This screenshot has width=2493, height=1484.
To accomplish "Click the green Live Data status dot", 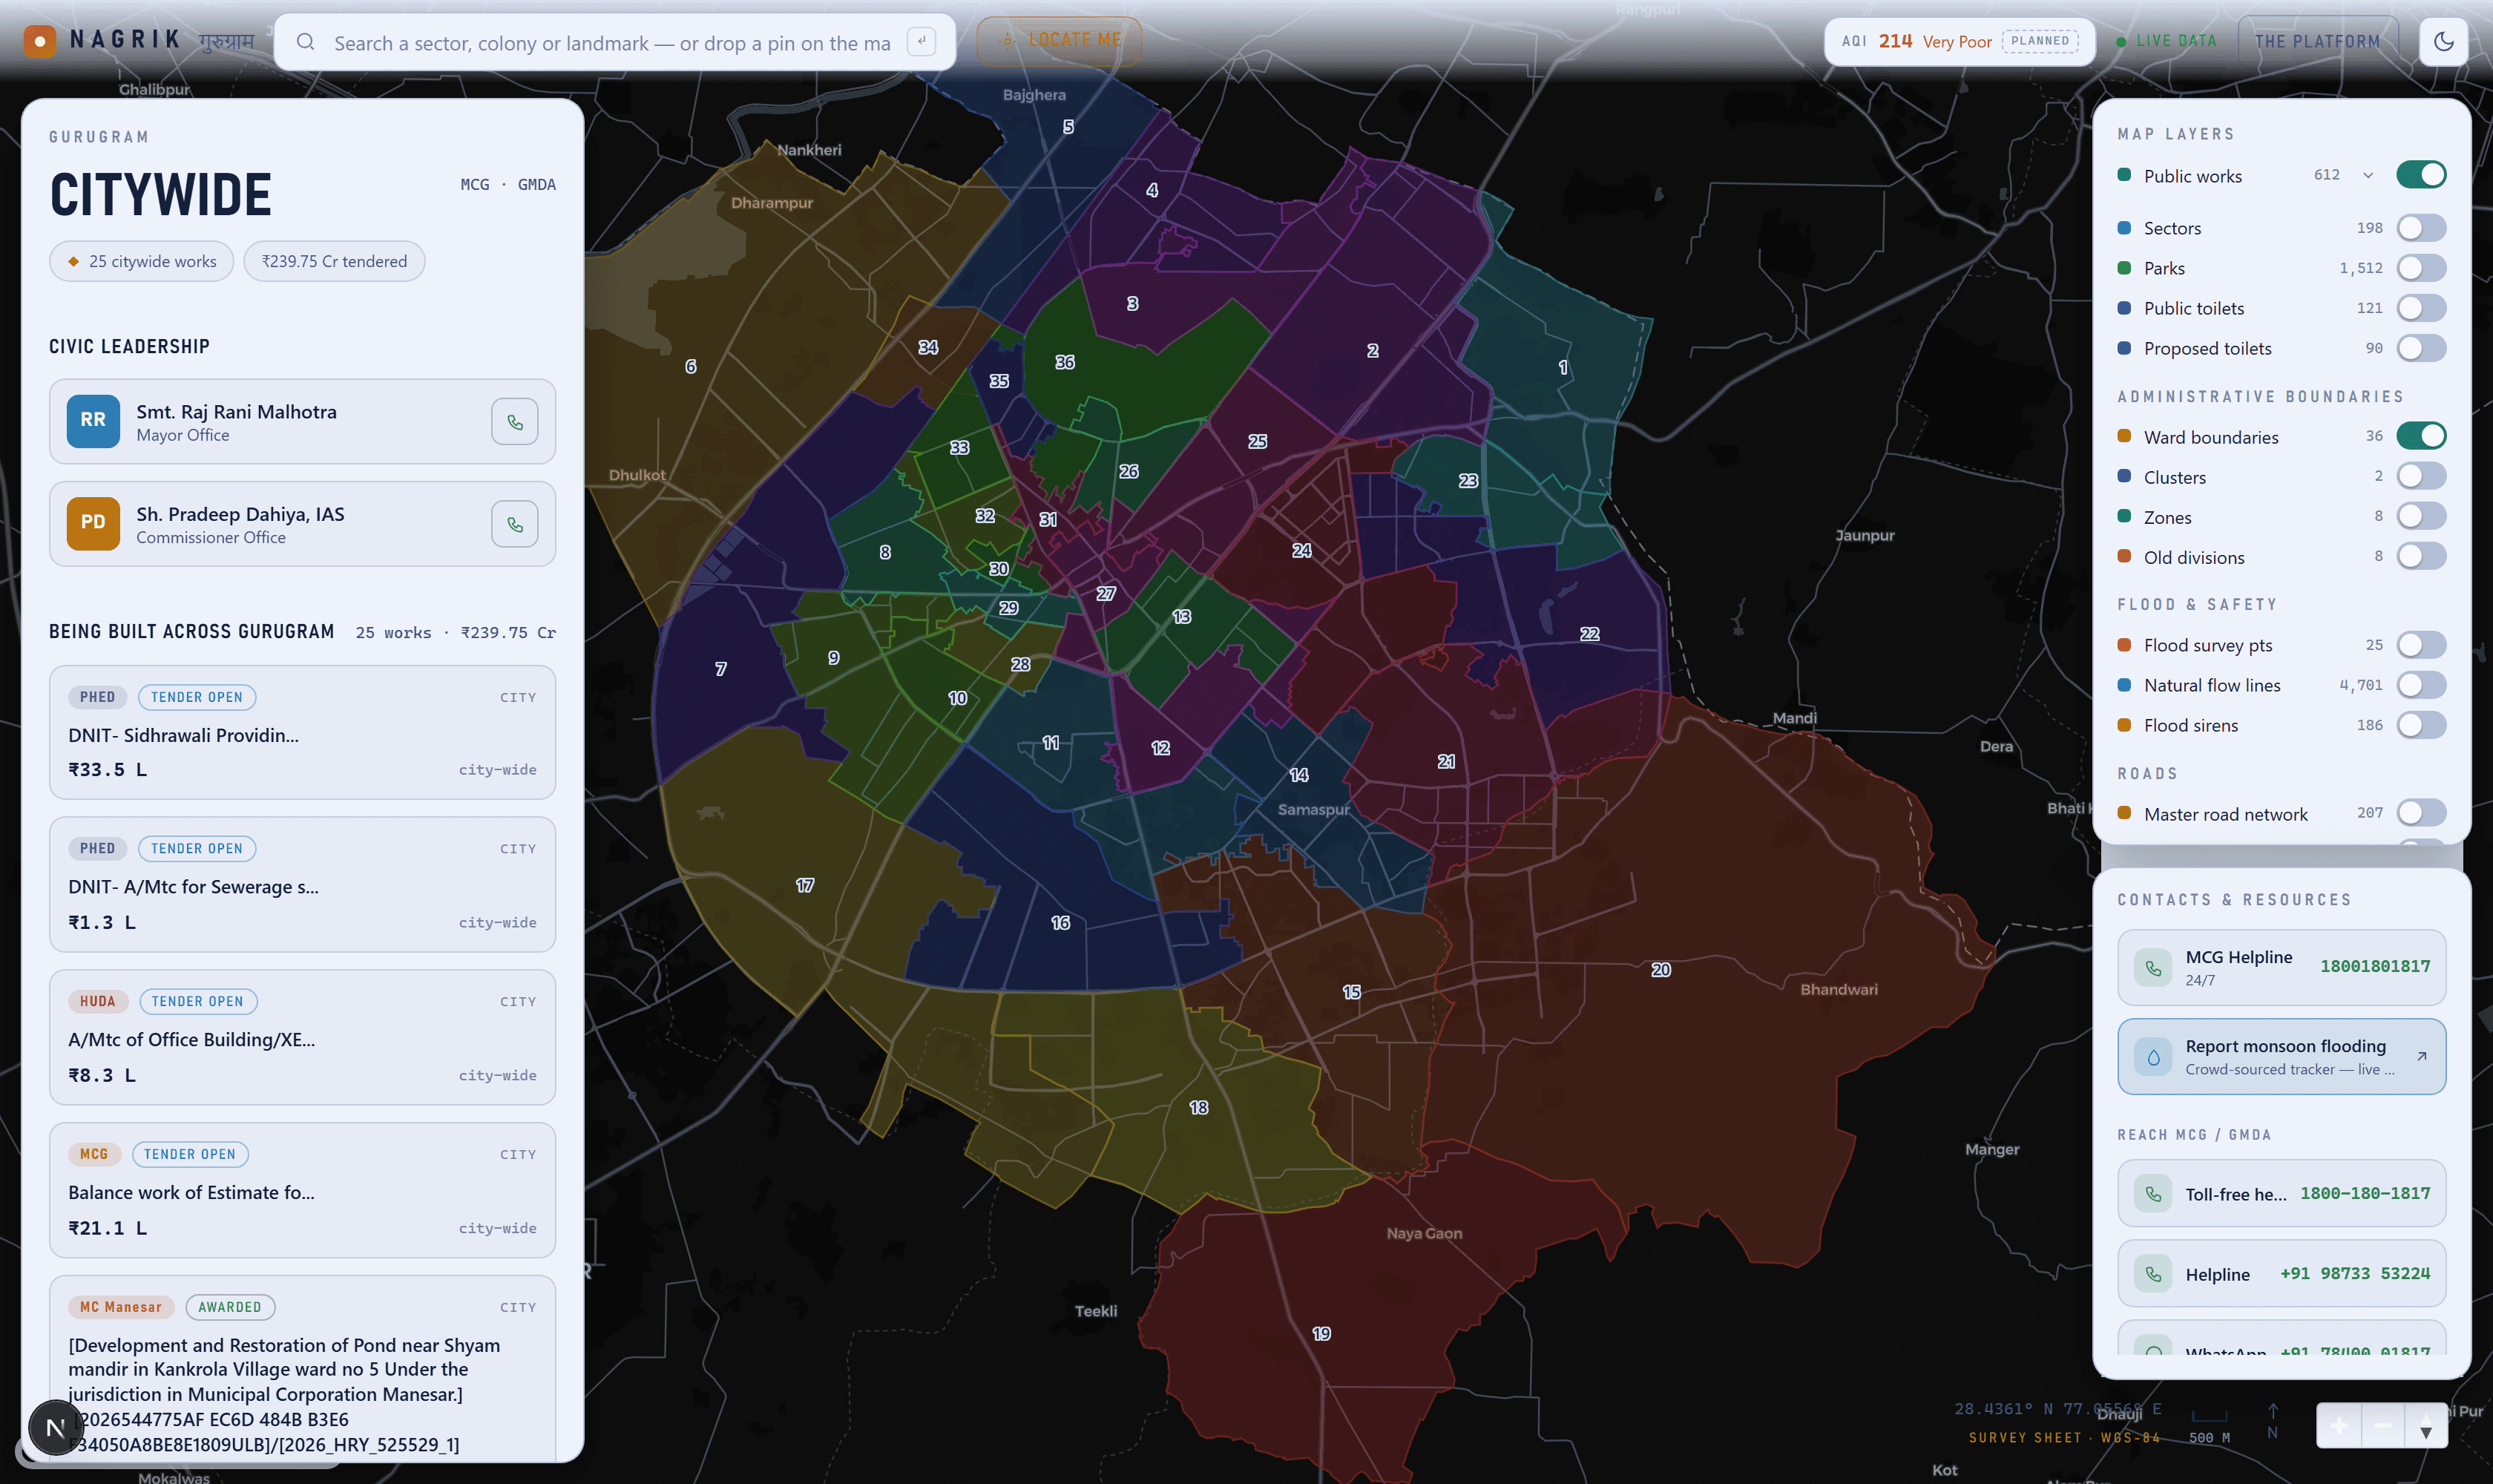I will pos(2120,42).
